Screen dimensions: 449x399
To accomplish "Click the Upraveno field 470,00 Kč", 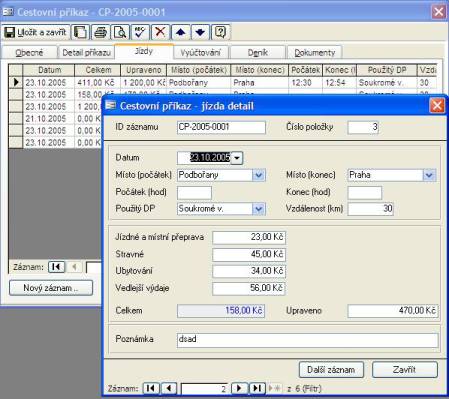I will pyautogui.click(x=393, y=311).
